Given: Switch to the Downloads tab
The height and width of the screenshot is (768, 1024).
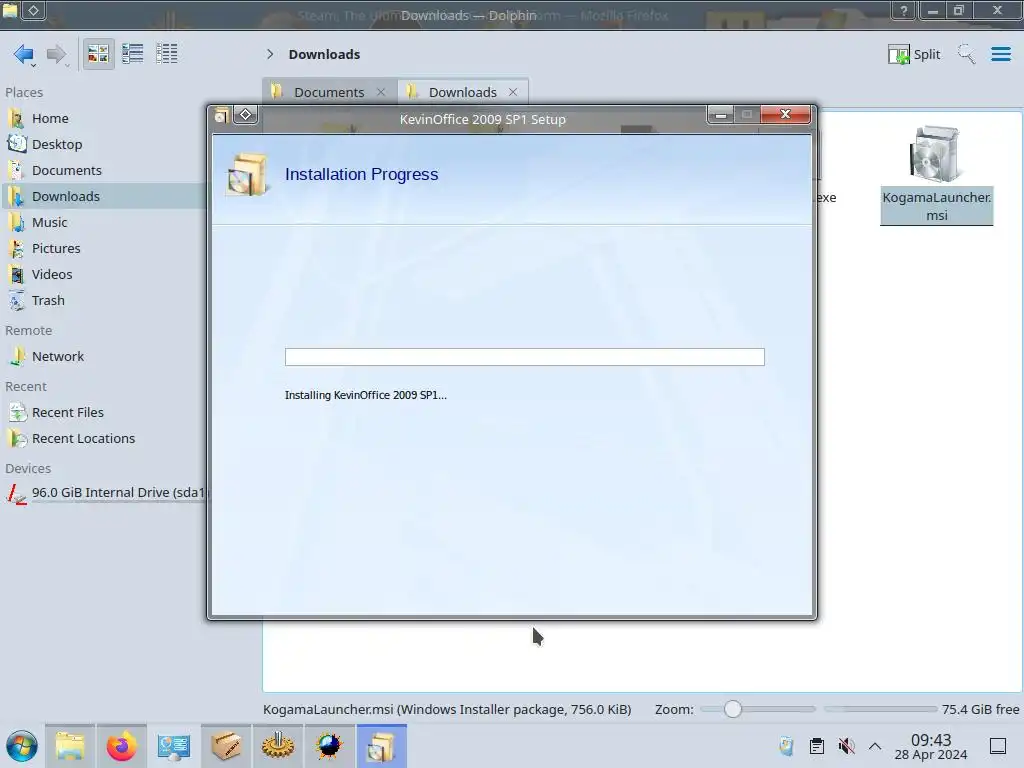Looking at the screenshot, I should [462, 92].
